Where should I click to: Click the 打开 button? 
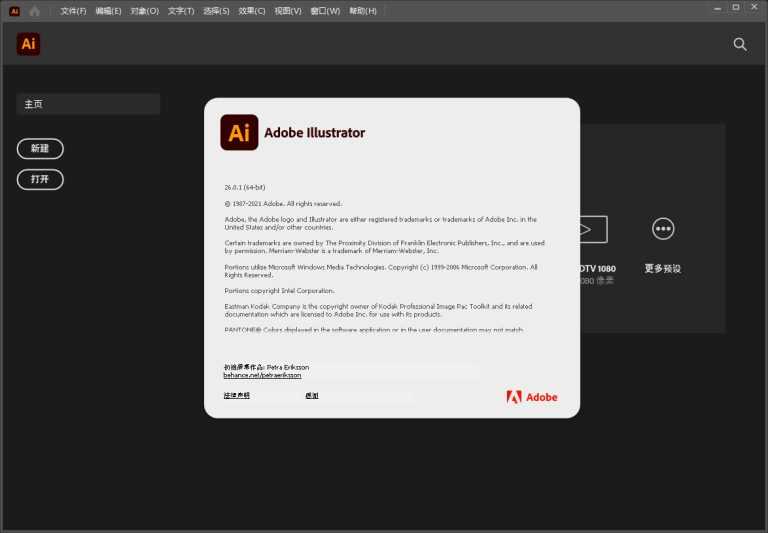coord(40,179)
